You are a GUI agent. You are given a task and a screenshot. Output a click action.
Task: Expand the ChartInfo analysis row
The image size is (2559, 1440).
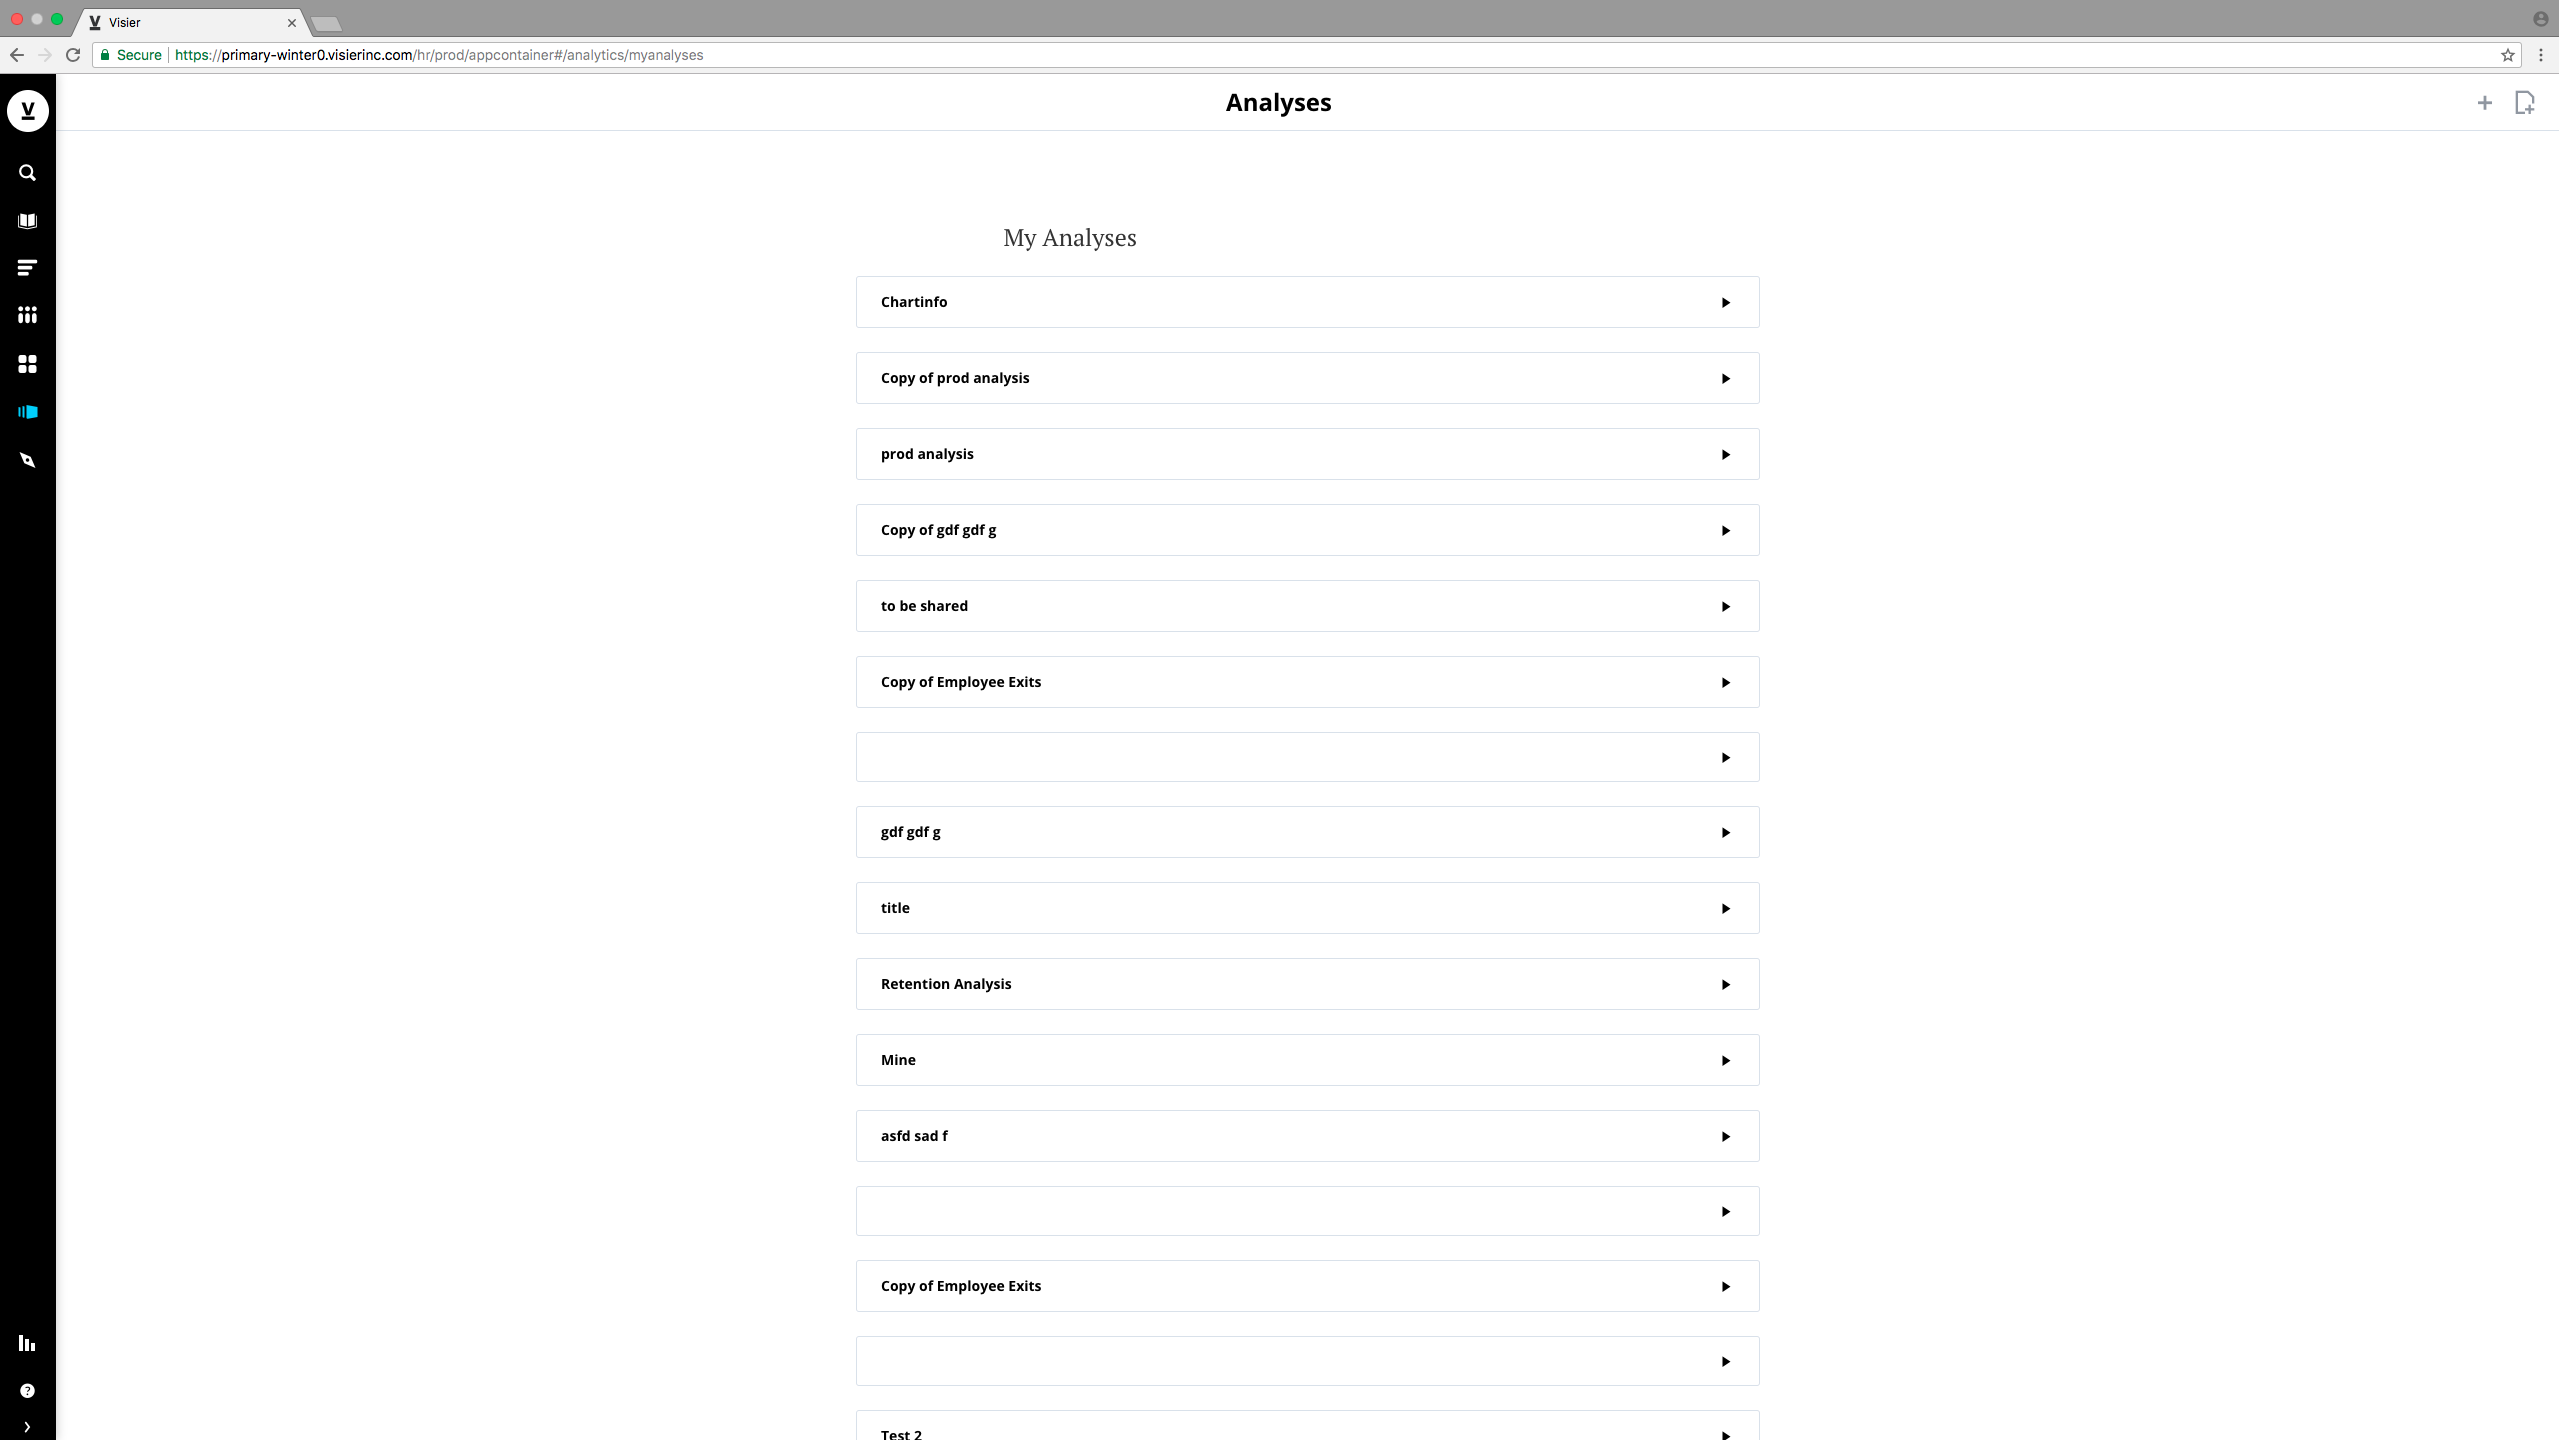pos(1726,302)
